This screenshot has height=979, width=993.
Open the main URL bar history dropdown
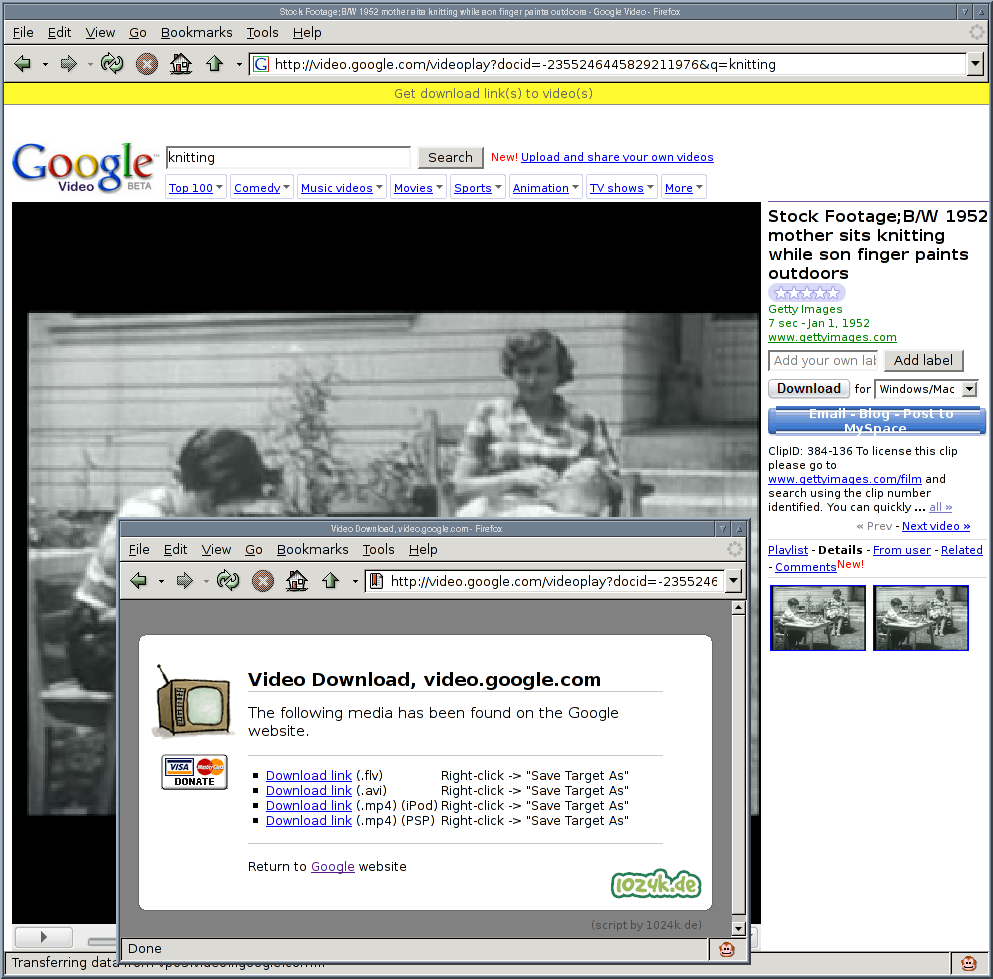click(x=976, y=64)
